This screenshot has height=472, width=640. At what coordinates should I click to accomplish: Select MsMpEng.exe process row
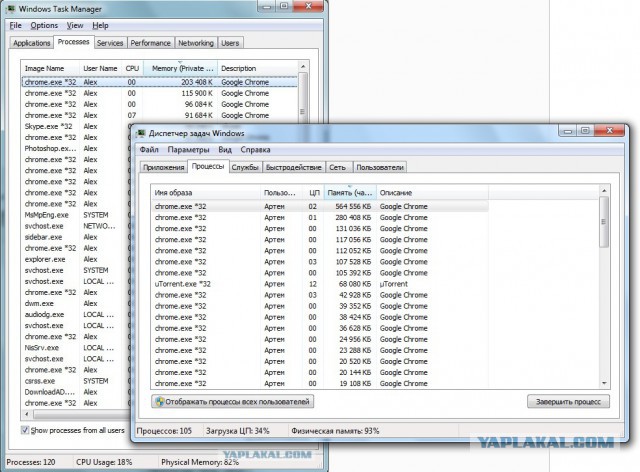pos(76,215)
